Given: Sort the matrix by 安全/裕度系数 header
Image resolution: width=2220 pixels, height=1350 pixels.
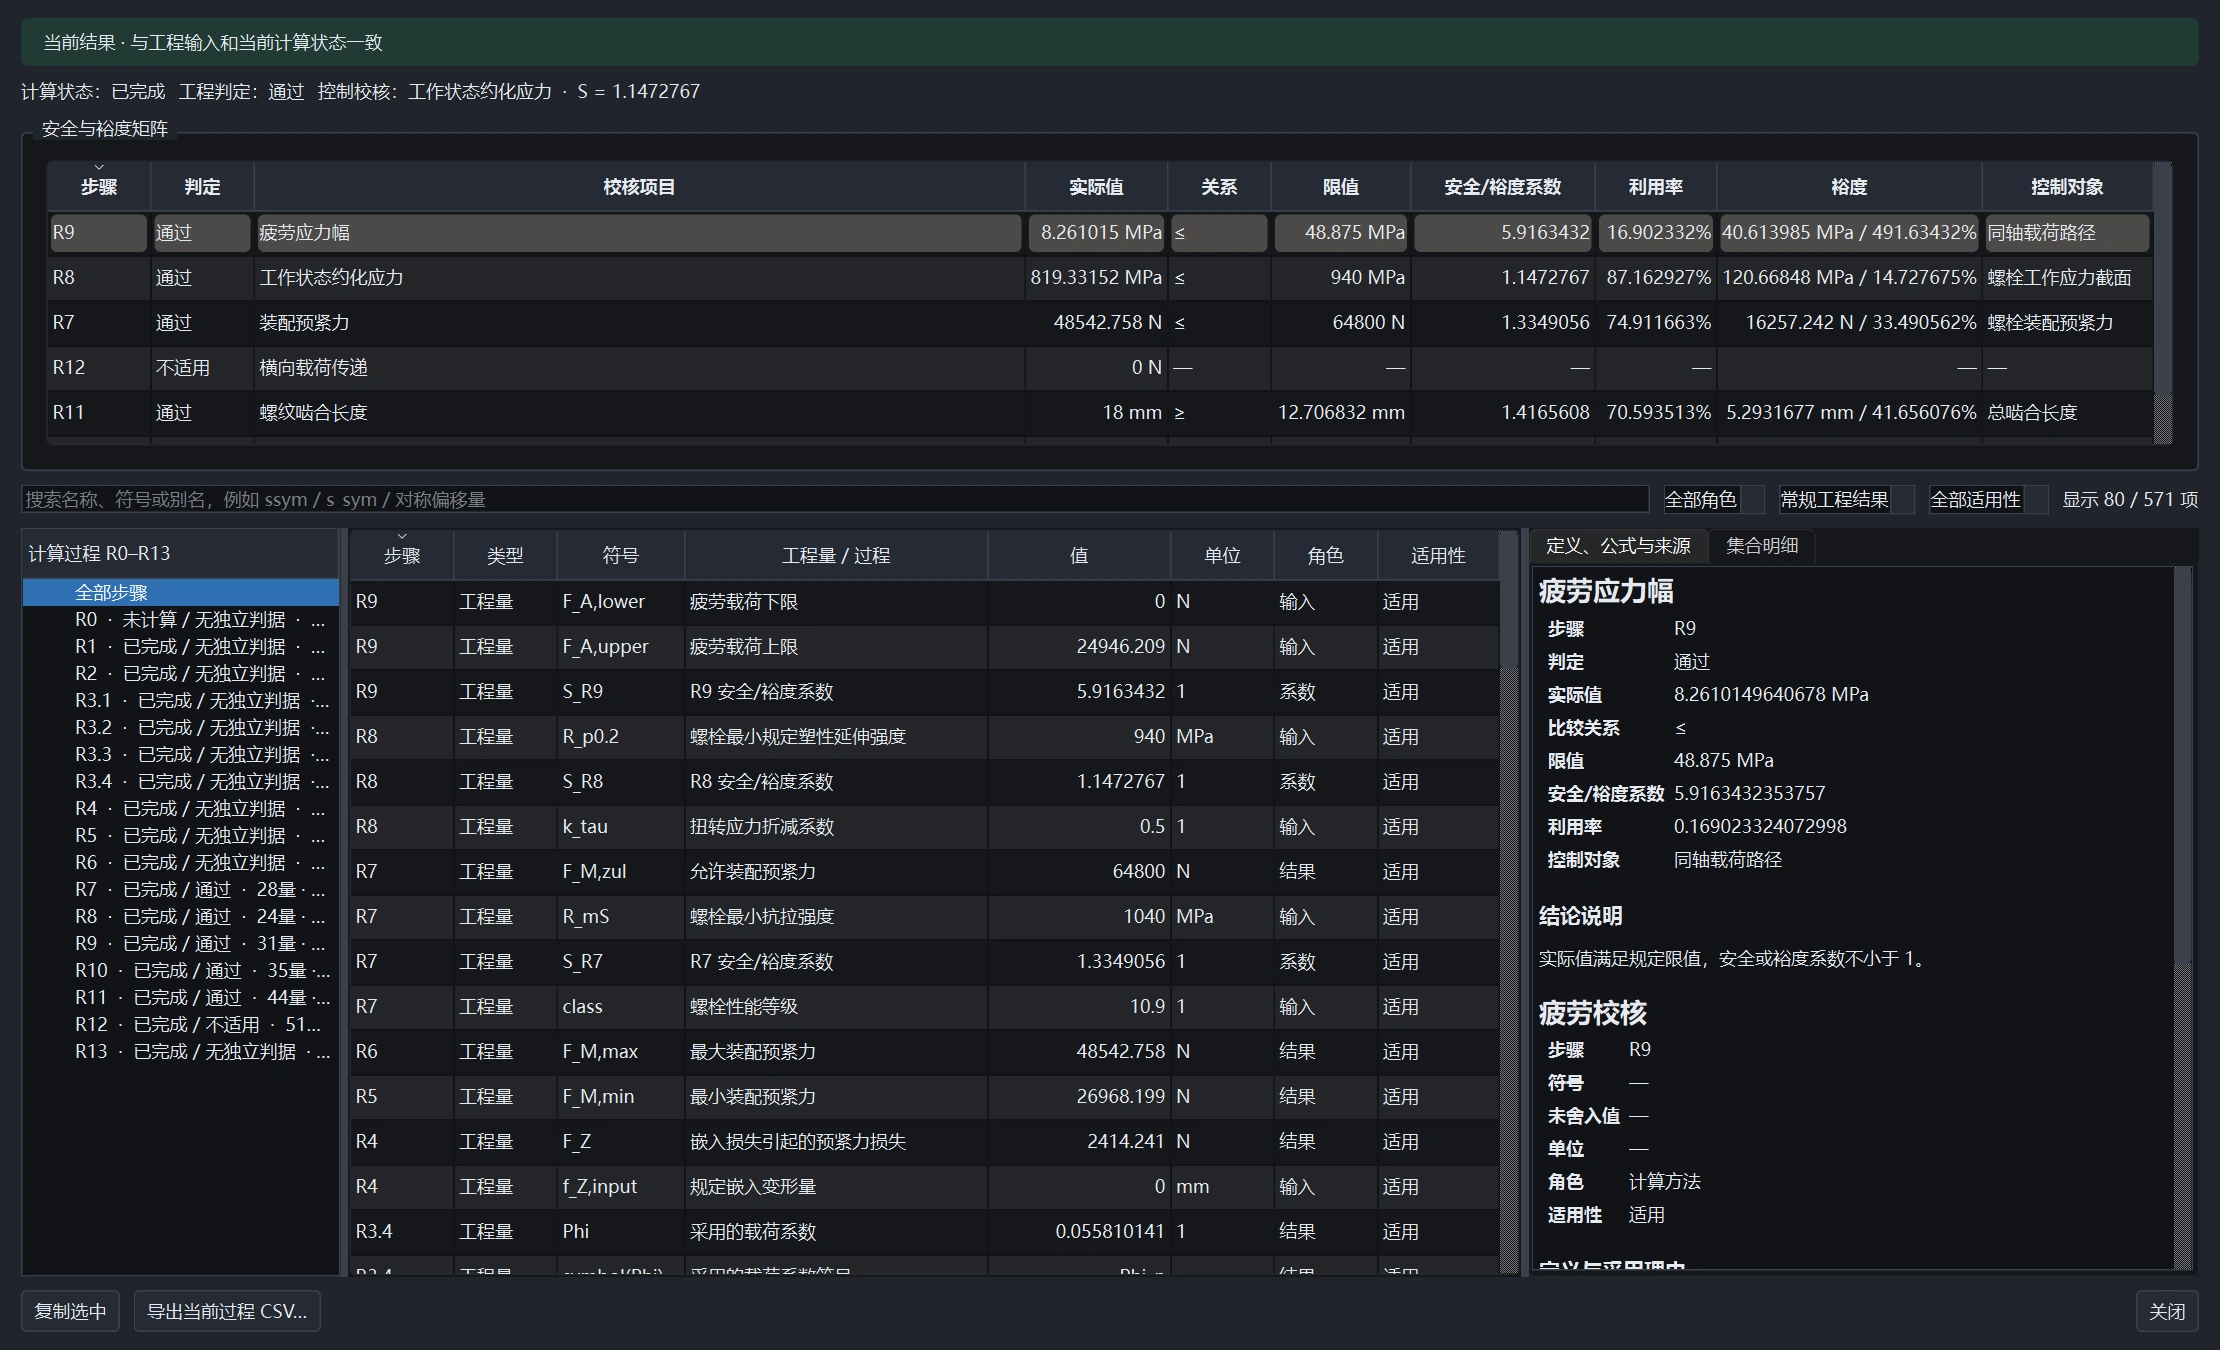Looking at the screenshot, I should pos(1502,187).
